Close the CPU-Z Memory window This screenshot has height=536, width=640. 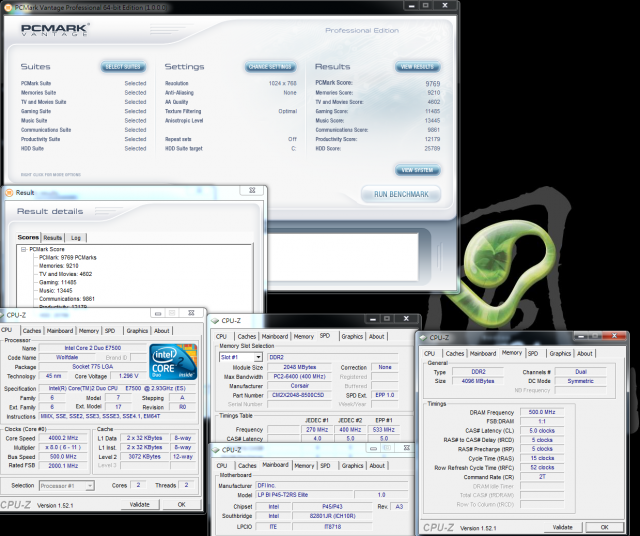click(615, 336)
